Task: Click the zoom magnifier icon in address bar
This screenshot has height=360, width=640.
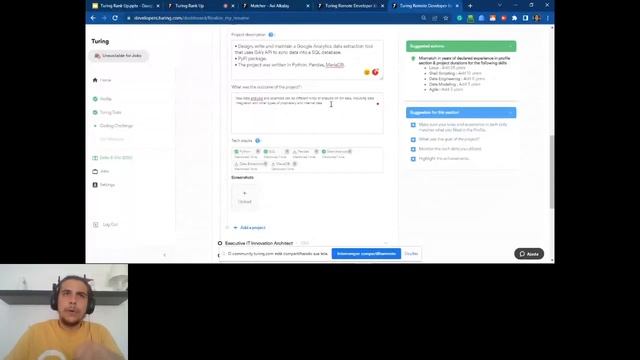Action: (x=424, y=18)
